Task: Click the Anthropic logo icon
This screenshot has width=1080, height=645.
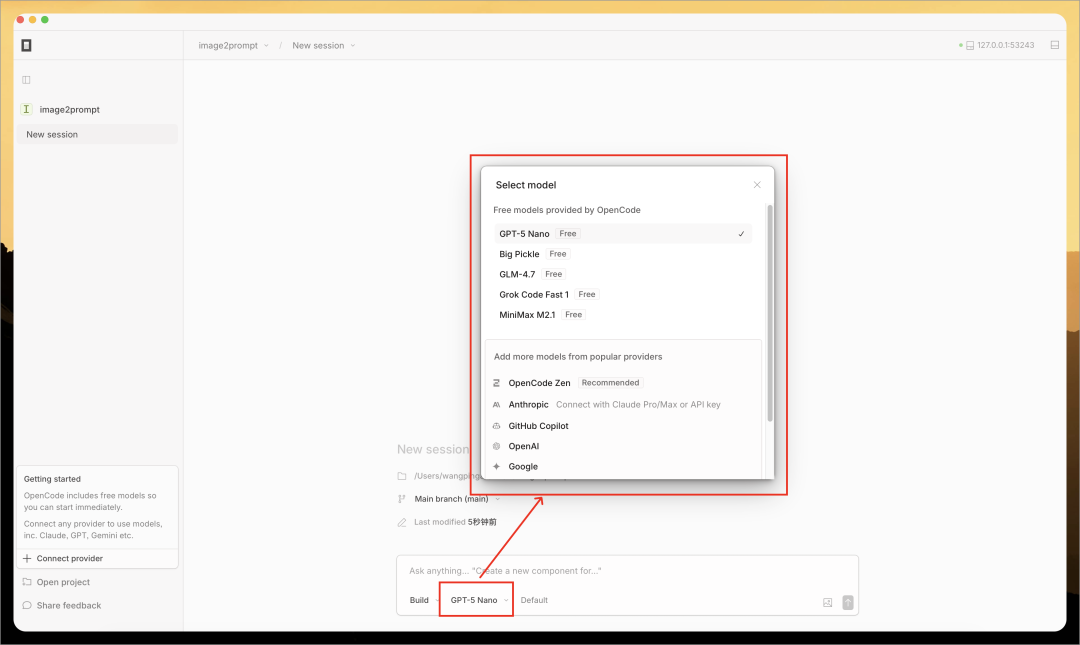Action: [497, 405]
